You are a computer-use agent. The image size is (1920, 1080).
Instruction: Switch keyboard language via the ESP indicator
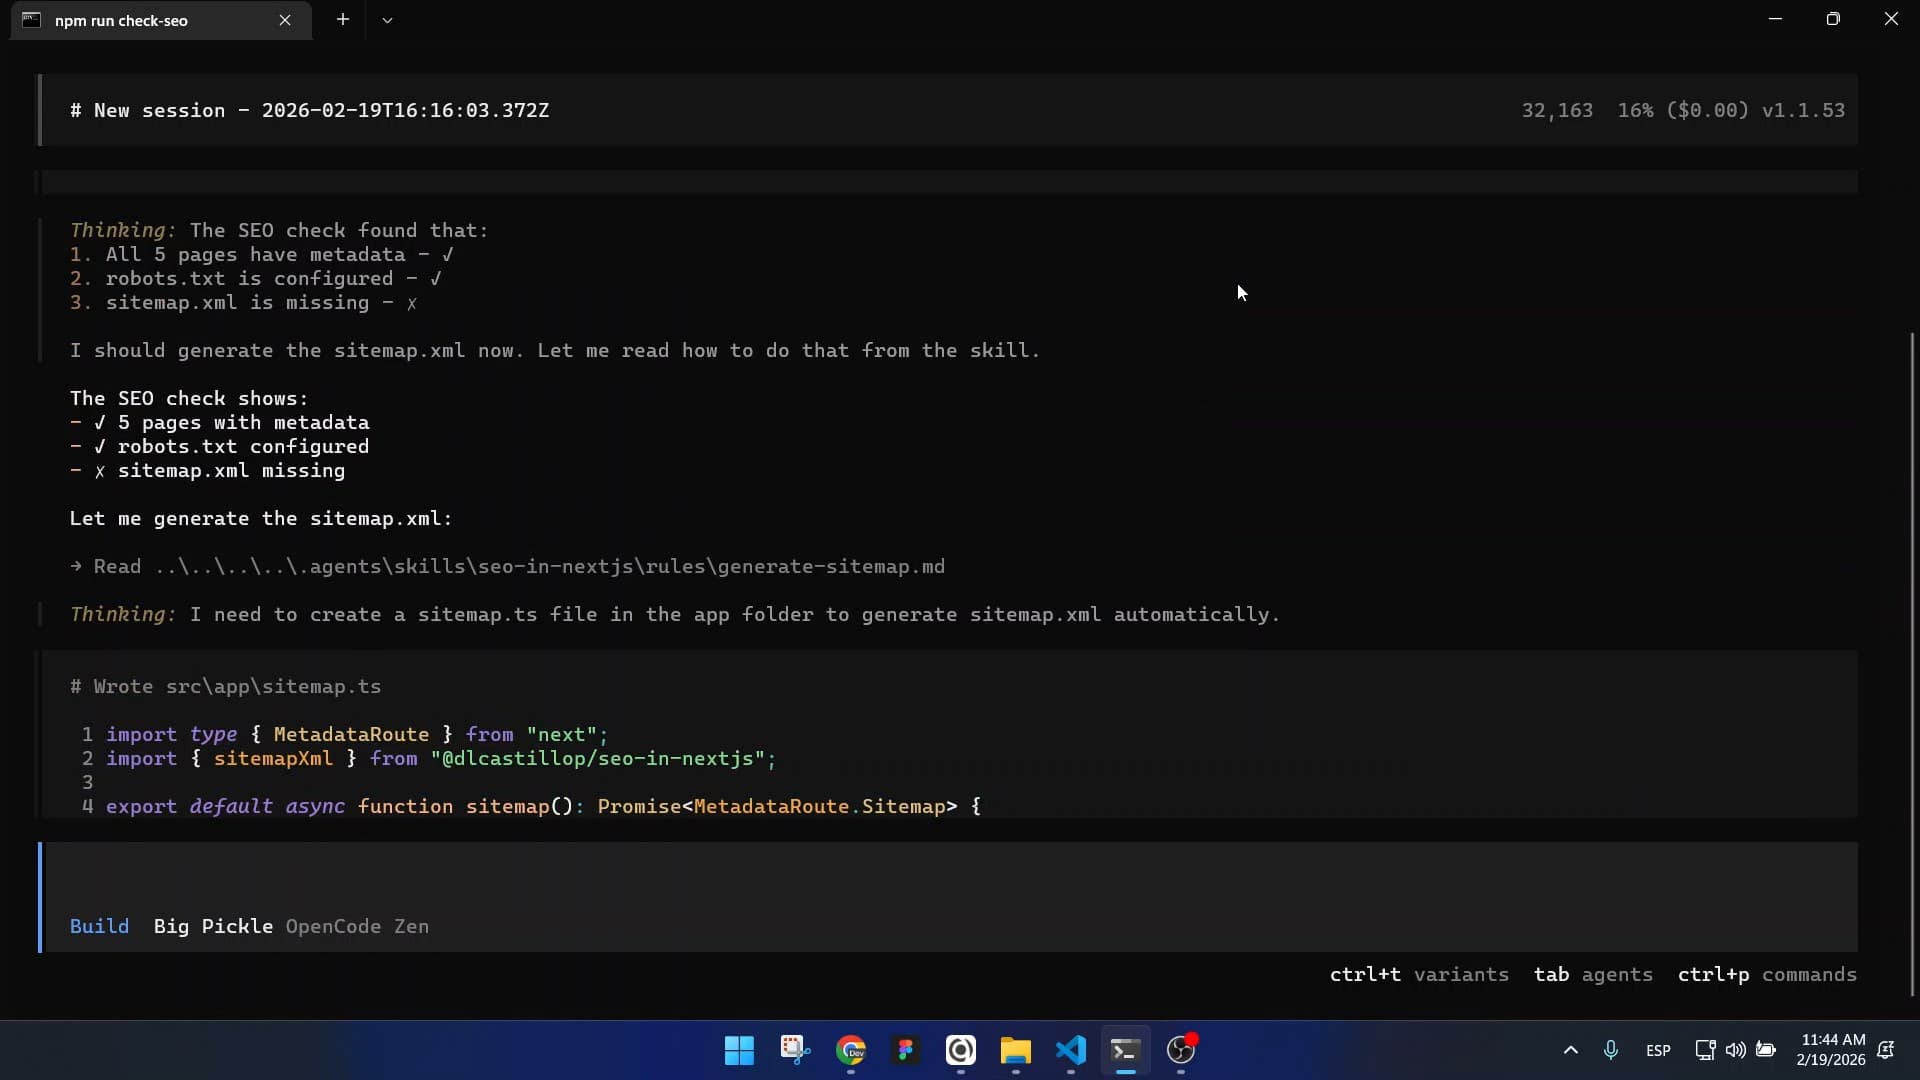(1658, 1050)
